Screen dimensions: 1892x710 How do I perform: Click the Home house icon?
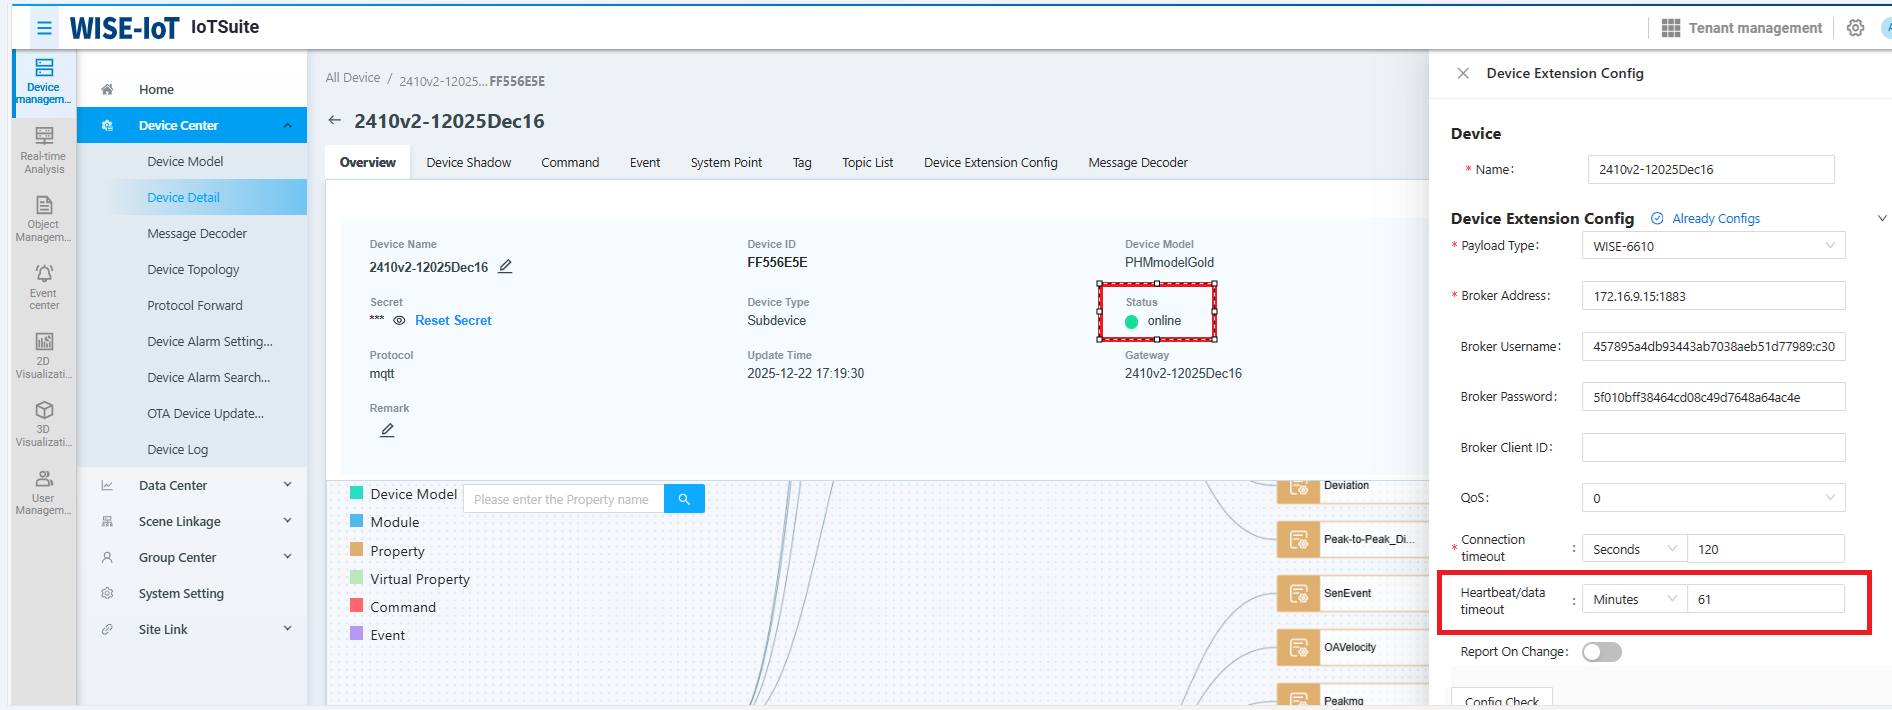coord(107,89)
